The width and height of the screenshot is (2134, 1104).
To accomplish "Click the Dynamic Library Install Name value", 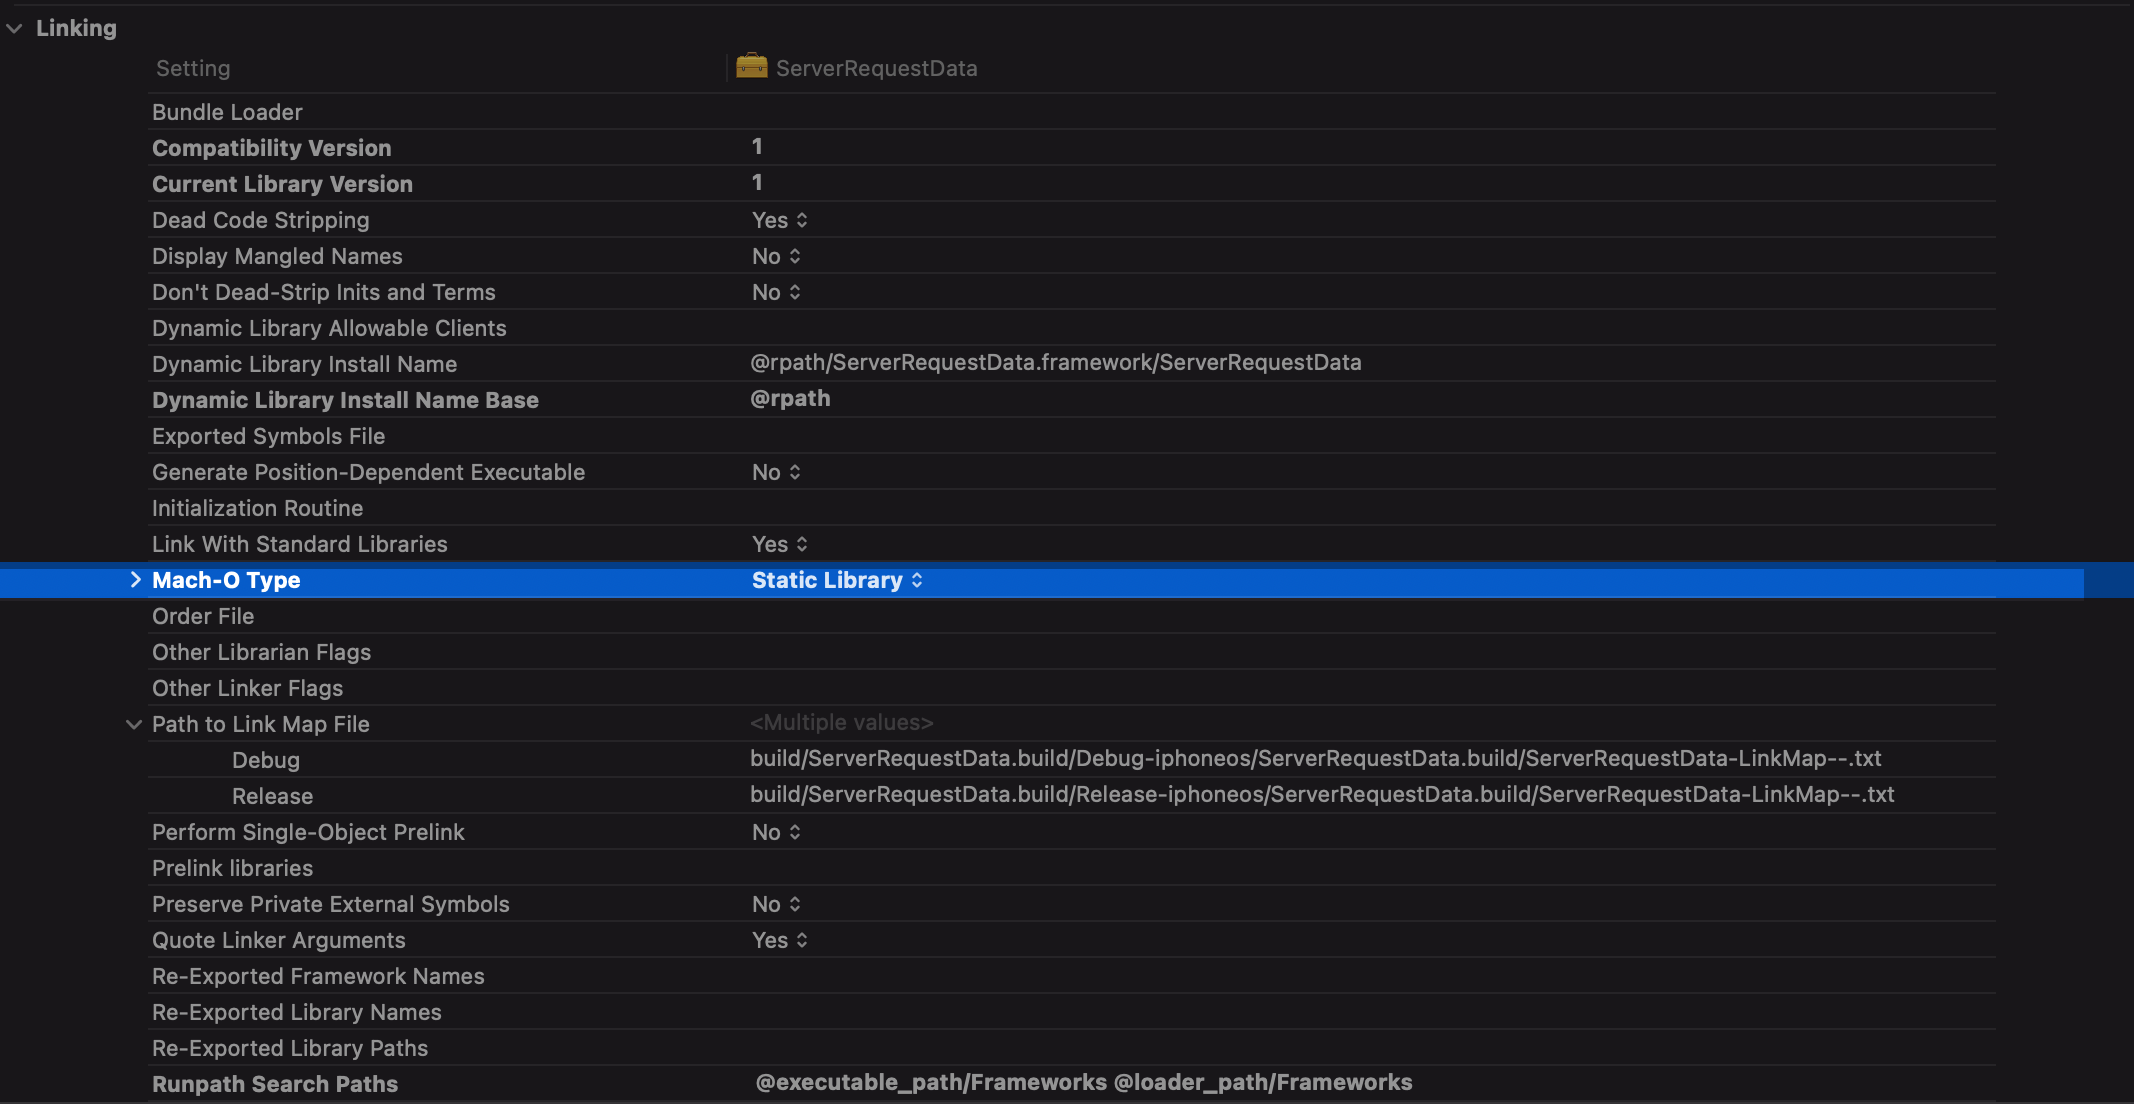I will 1055,363.
